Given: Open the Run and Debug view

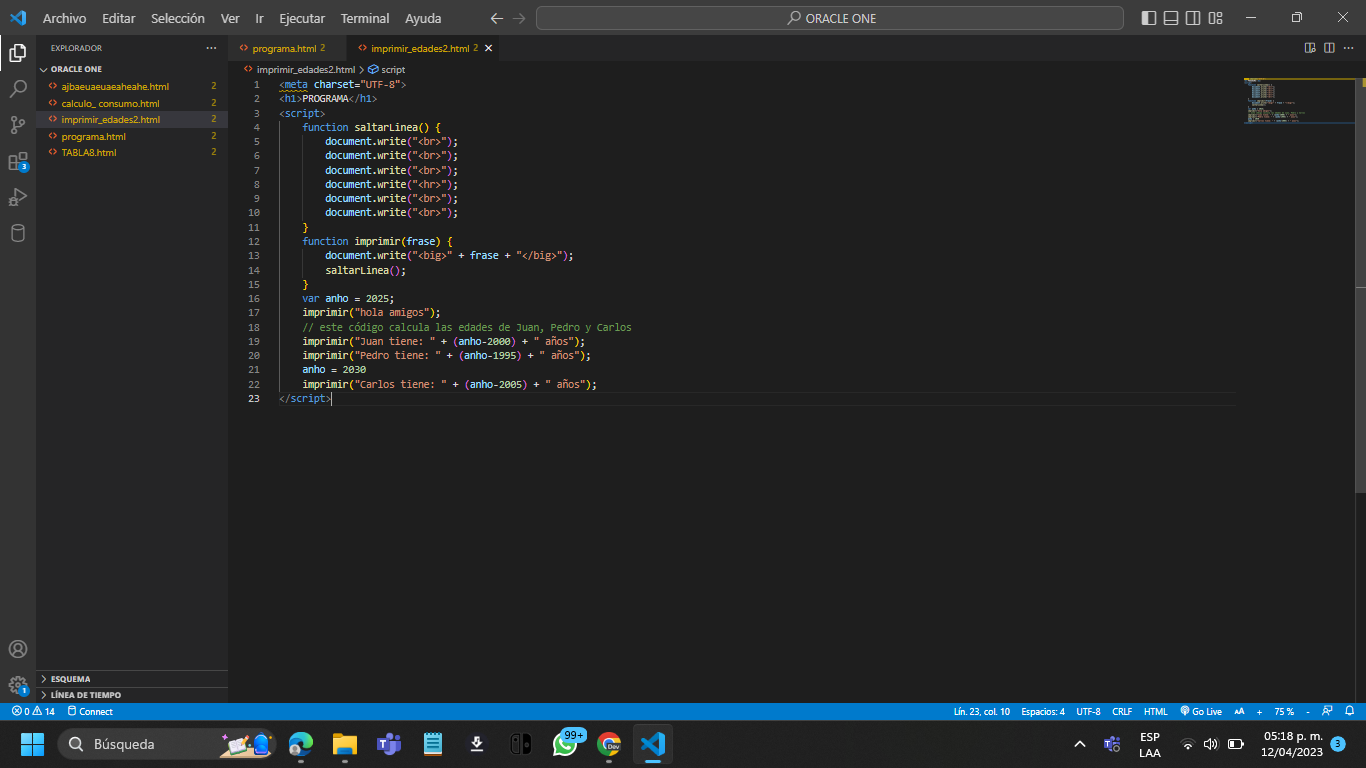Looking at the screenshot, I should pos(18,197).
